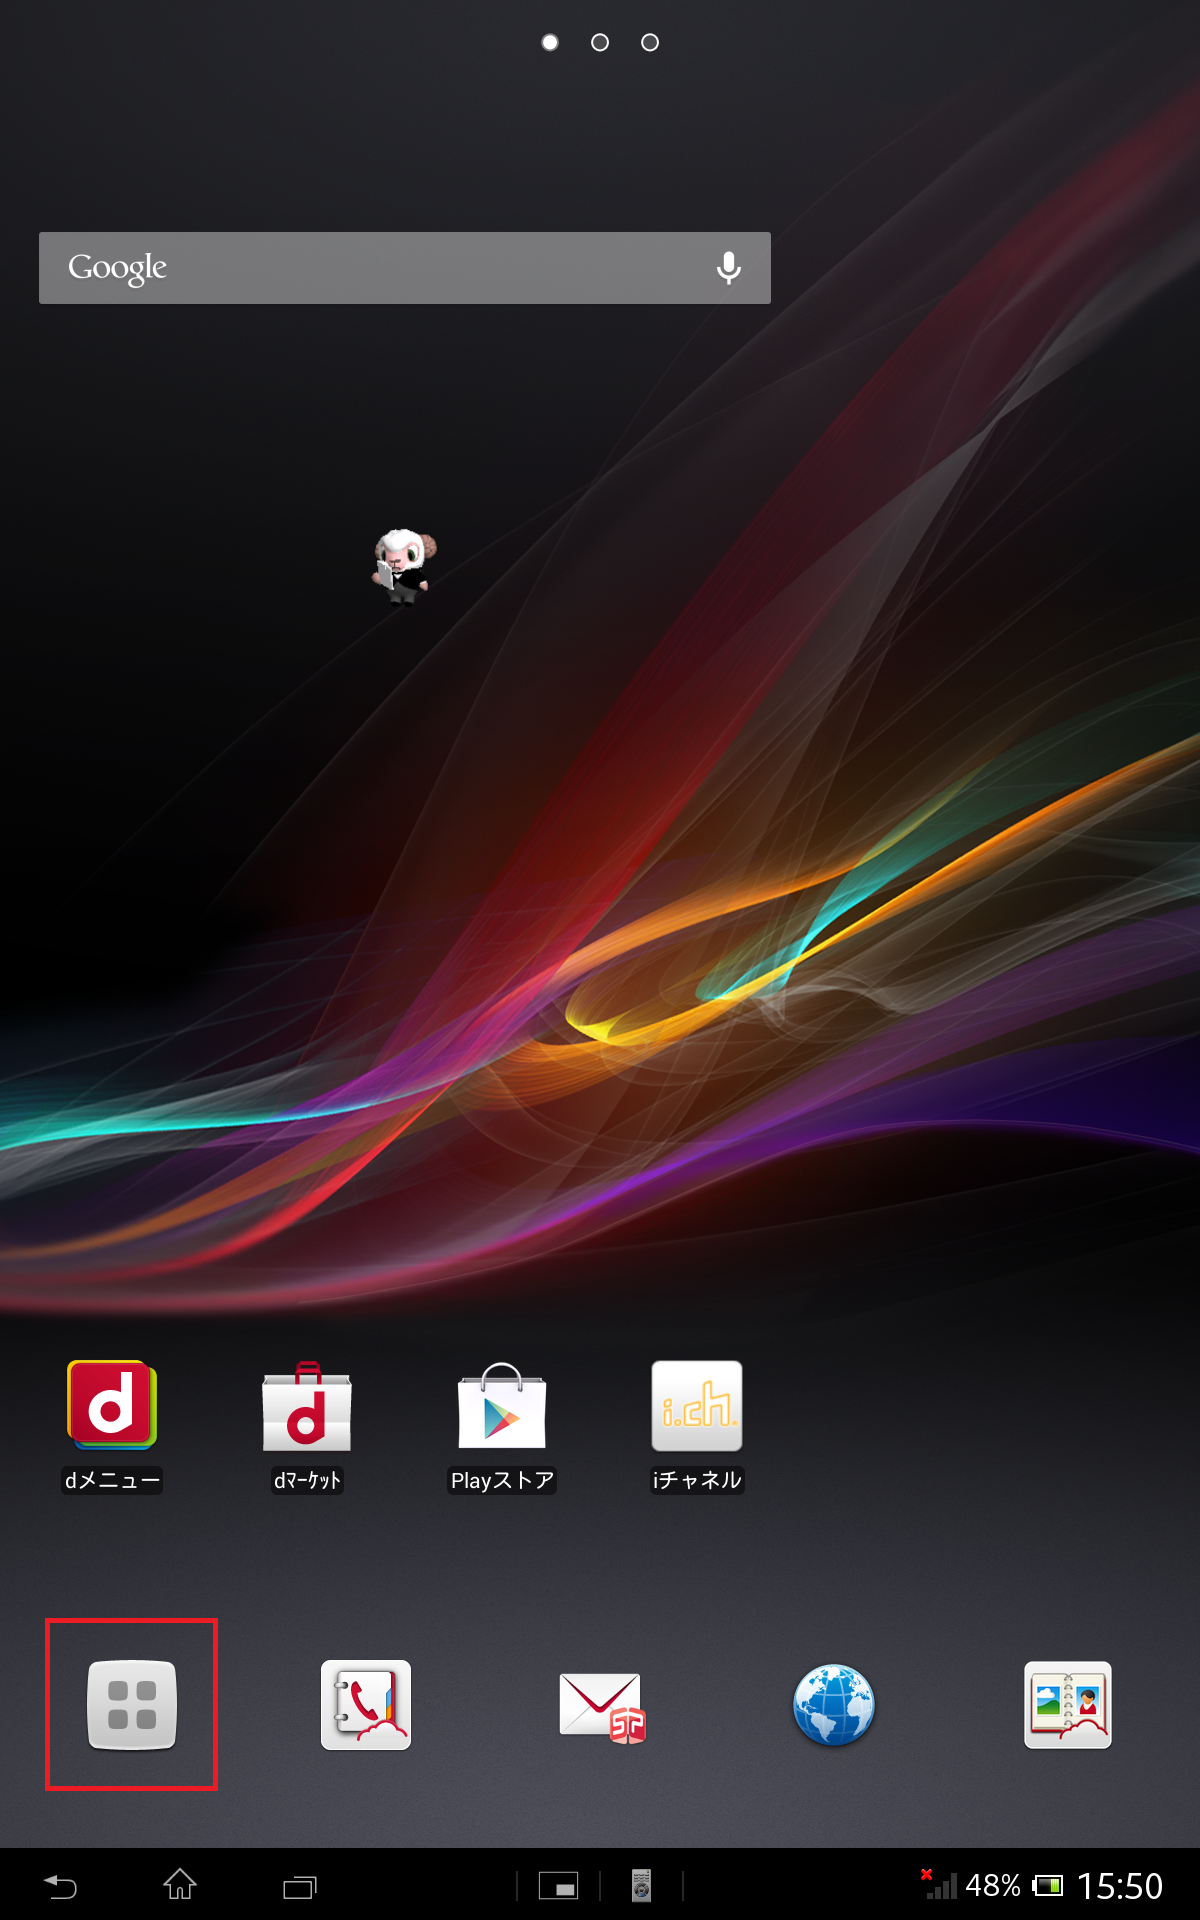Switch to the third home page dot
The height and width of the screenshot is (1920, 1200).
click(x=650, y=42)
